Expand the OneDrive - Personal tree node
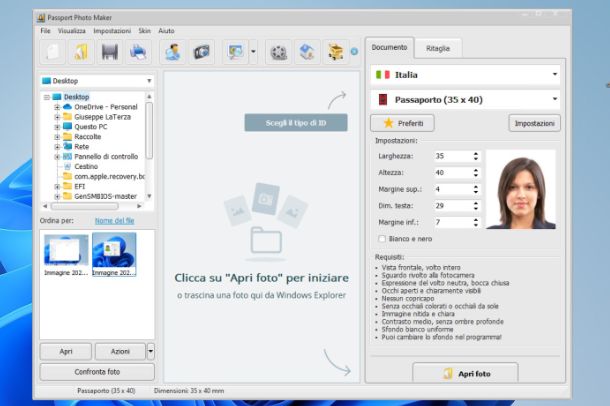The width and height of the screenshot is (610, 406). click(57, 107)
